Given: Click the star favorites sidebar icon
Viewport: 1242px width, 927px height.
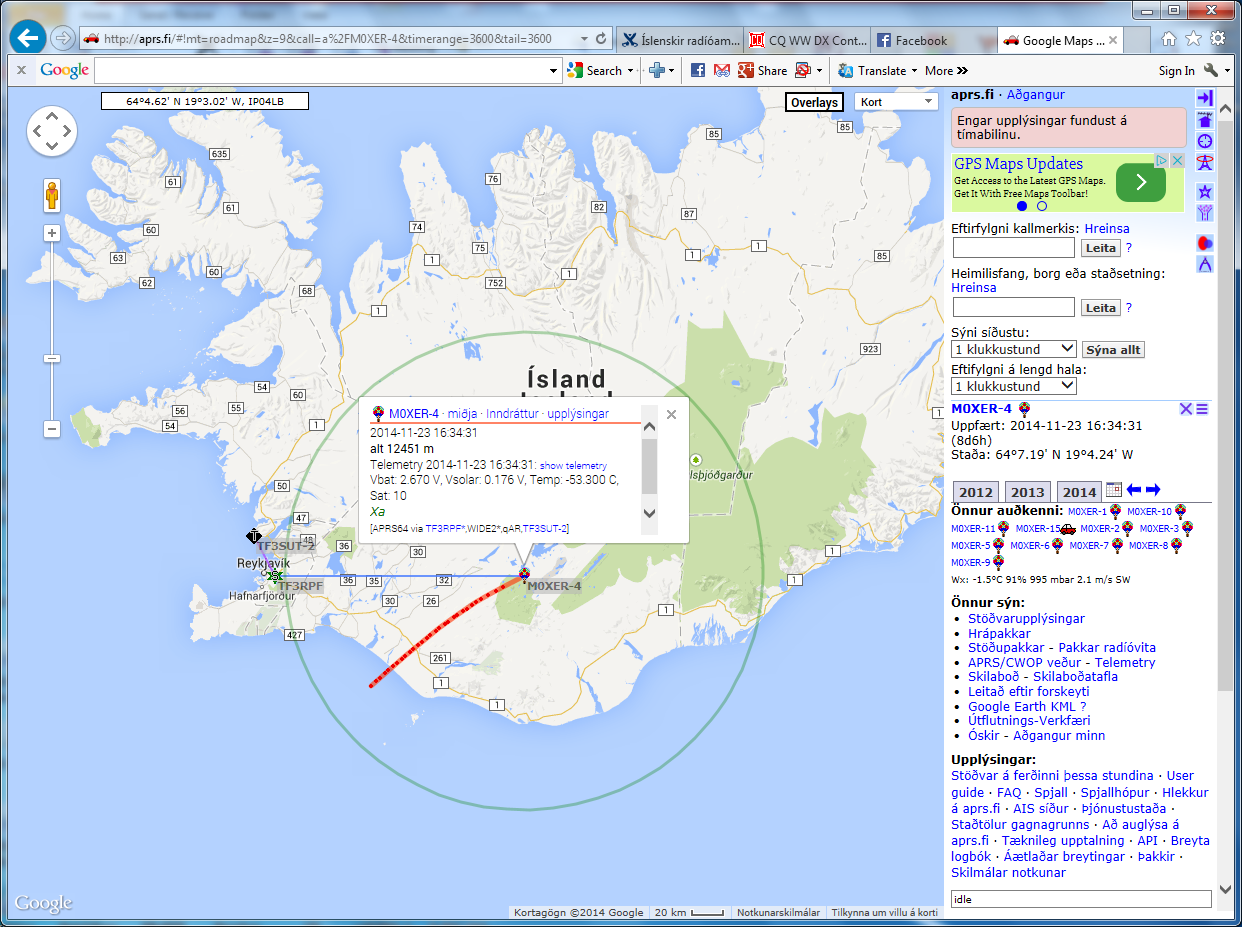Looking at the screenshot, I should click(x=1205, y=191).
